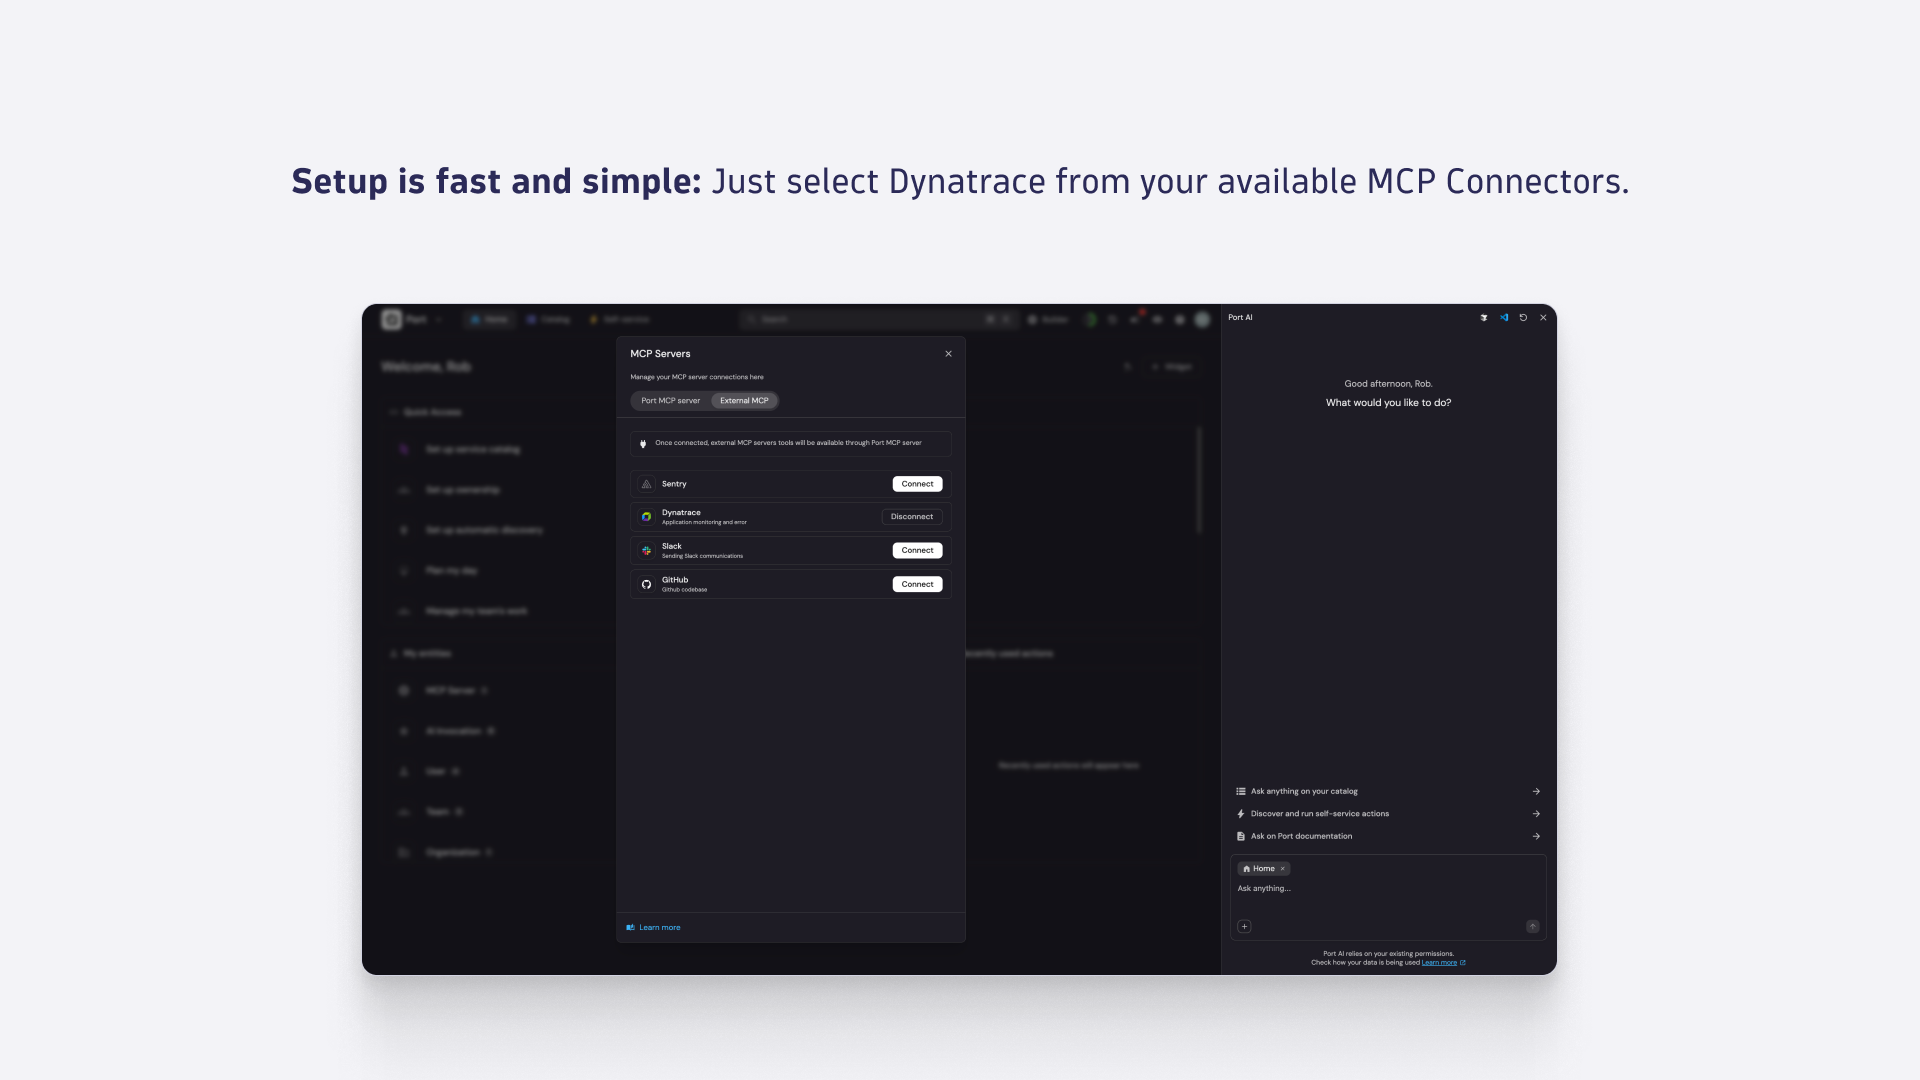The image size is (1920, 1080).
Task: Click the arrow for Ask on Port documentation
Action: [x=1536, y=836]
